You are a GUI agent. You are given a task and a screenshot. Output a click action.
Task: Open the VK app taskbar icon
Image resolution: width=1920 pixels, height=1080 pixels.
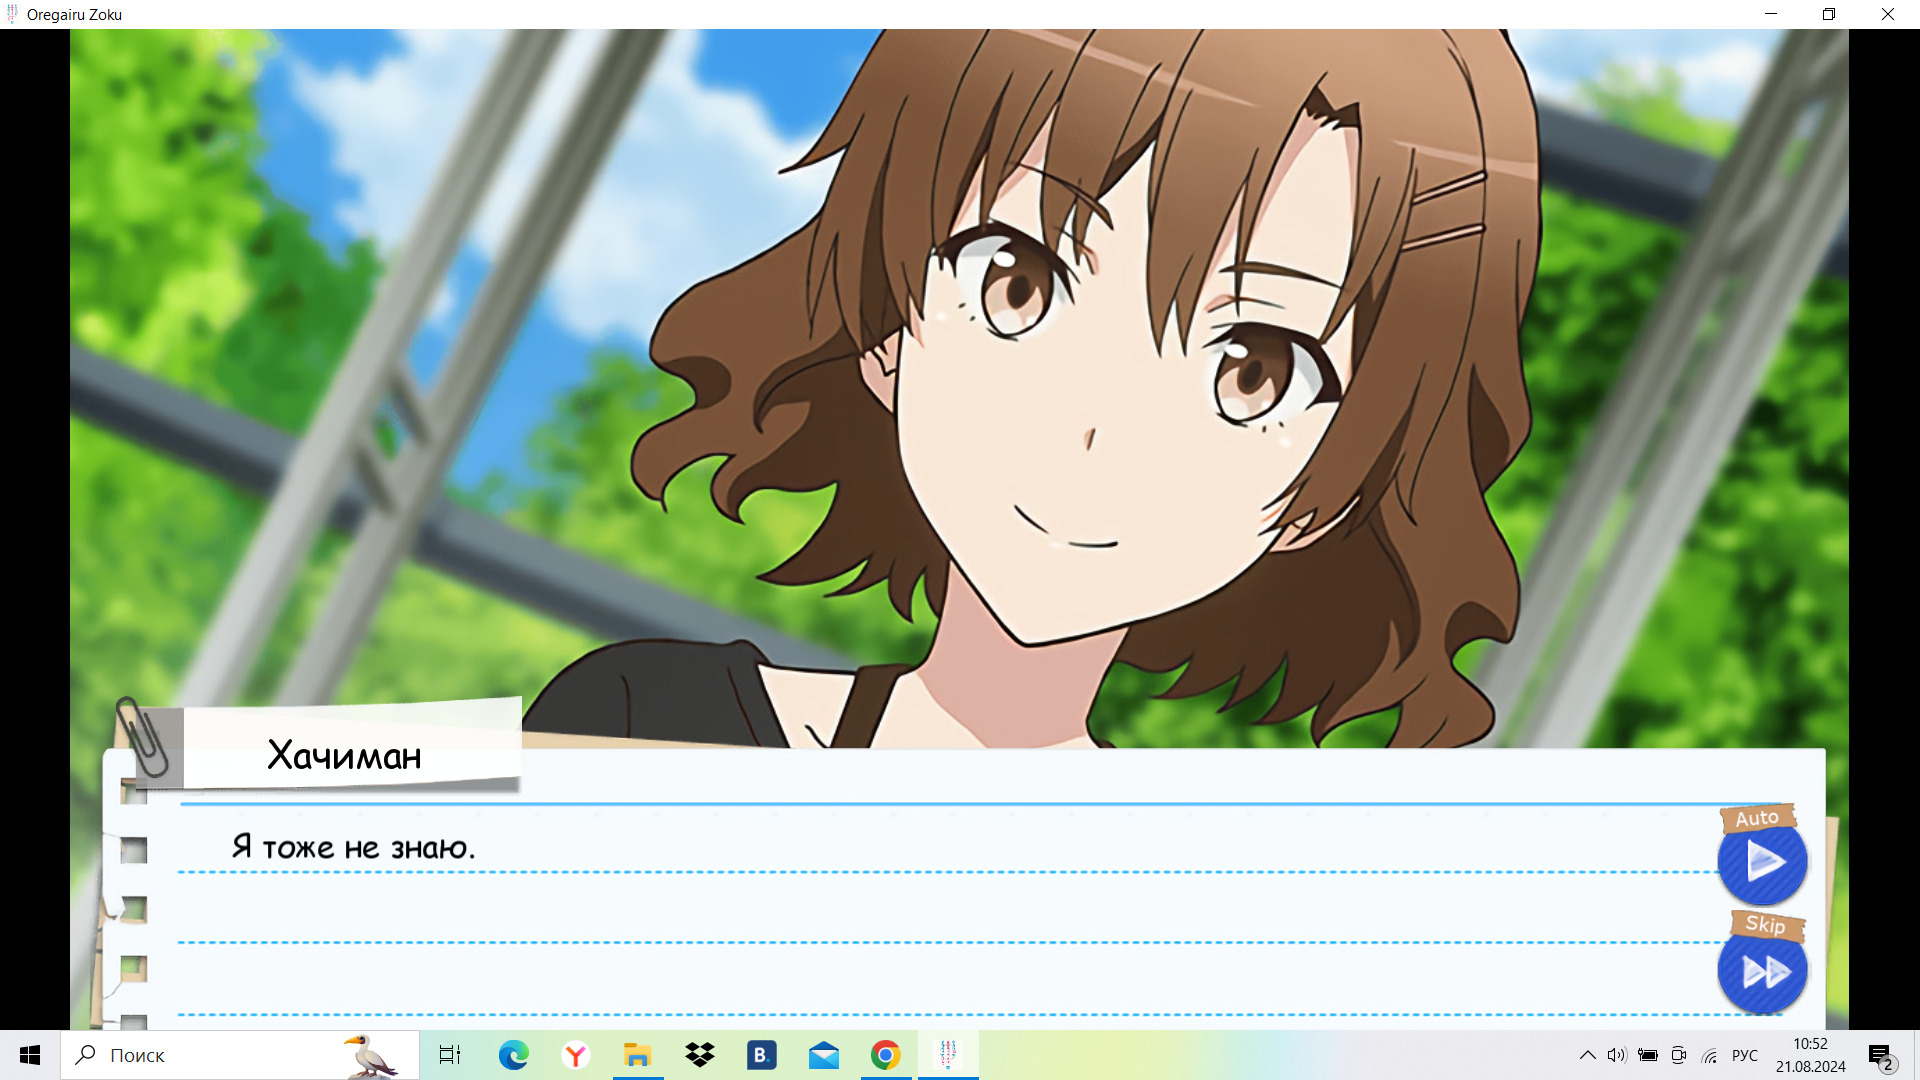tap(761, 1055)
